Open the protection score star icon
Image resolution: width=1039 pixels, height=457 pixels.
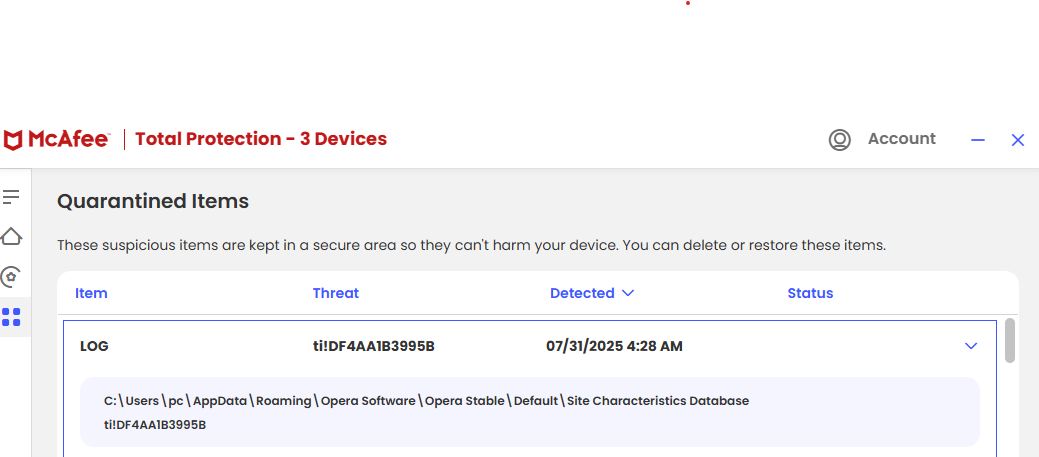point(10,277)
